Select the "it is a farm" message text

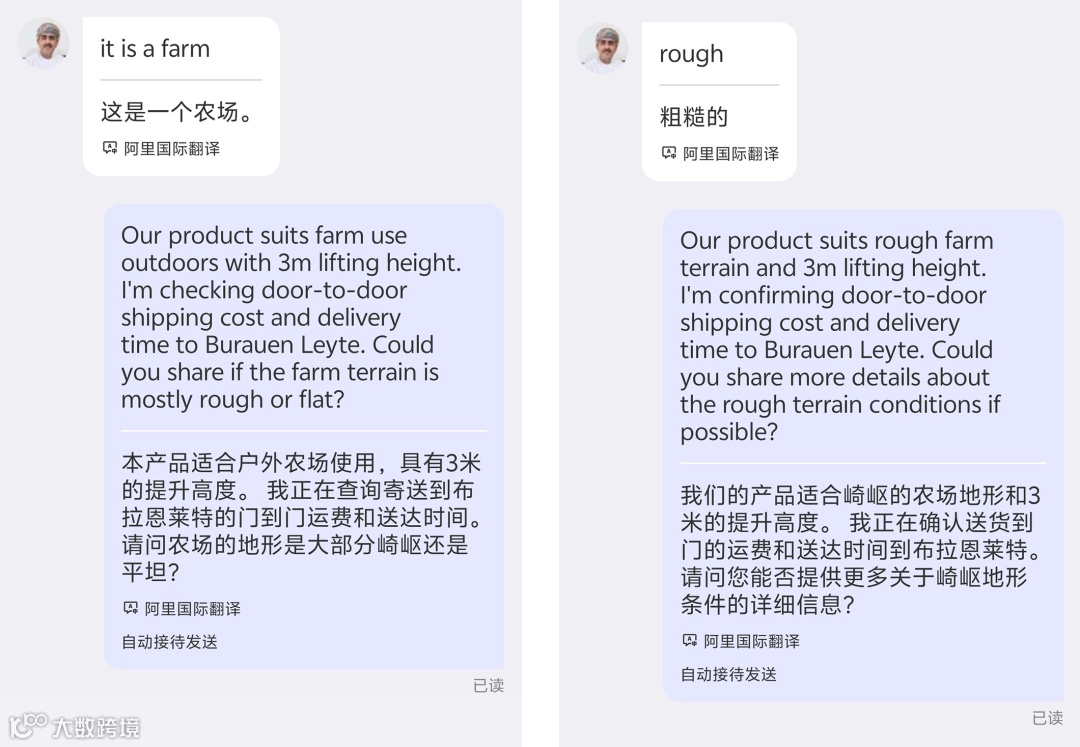tap(155, 49)
